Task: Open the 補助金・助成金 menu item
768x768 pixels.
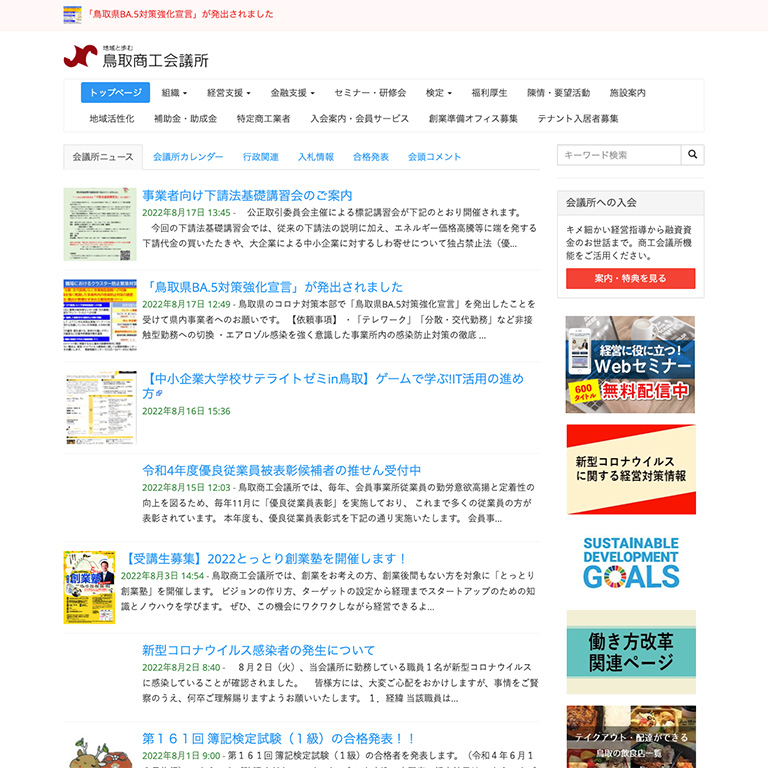Action: coord(186,119)
